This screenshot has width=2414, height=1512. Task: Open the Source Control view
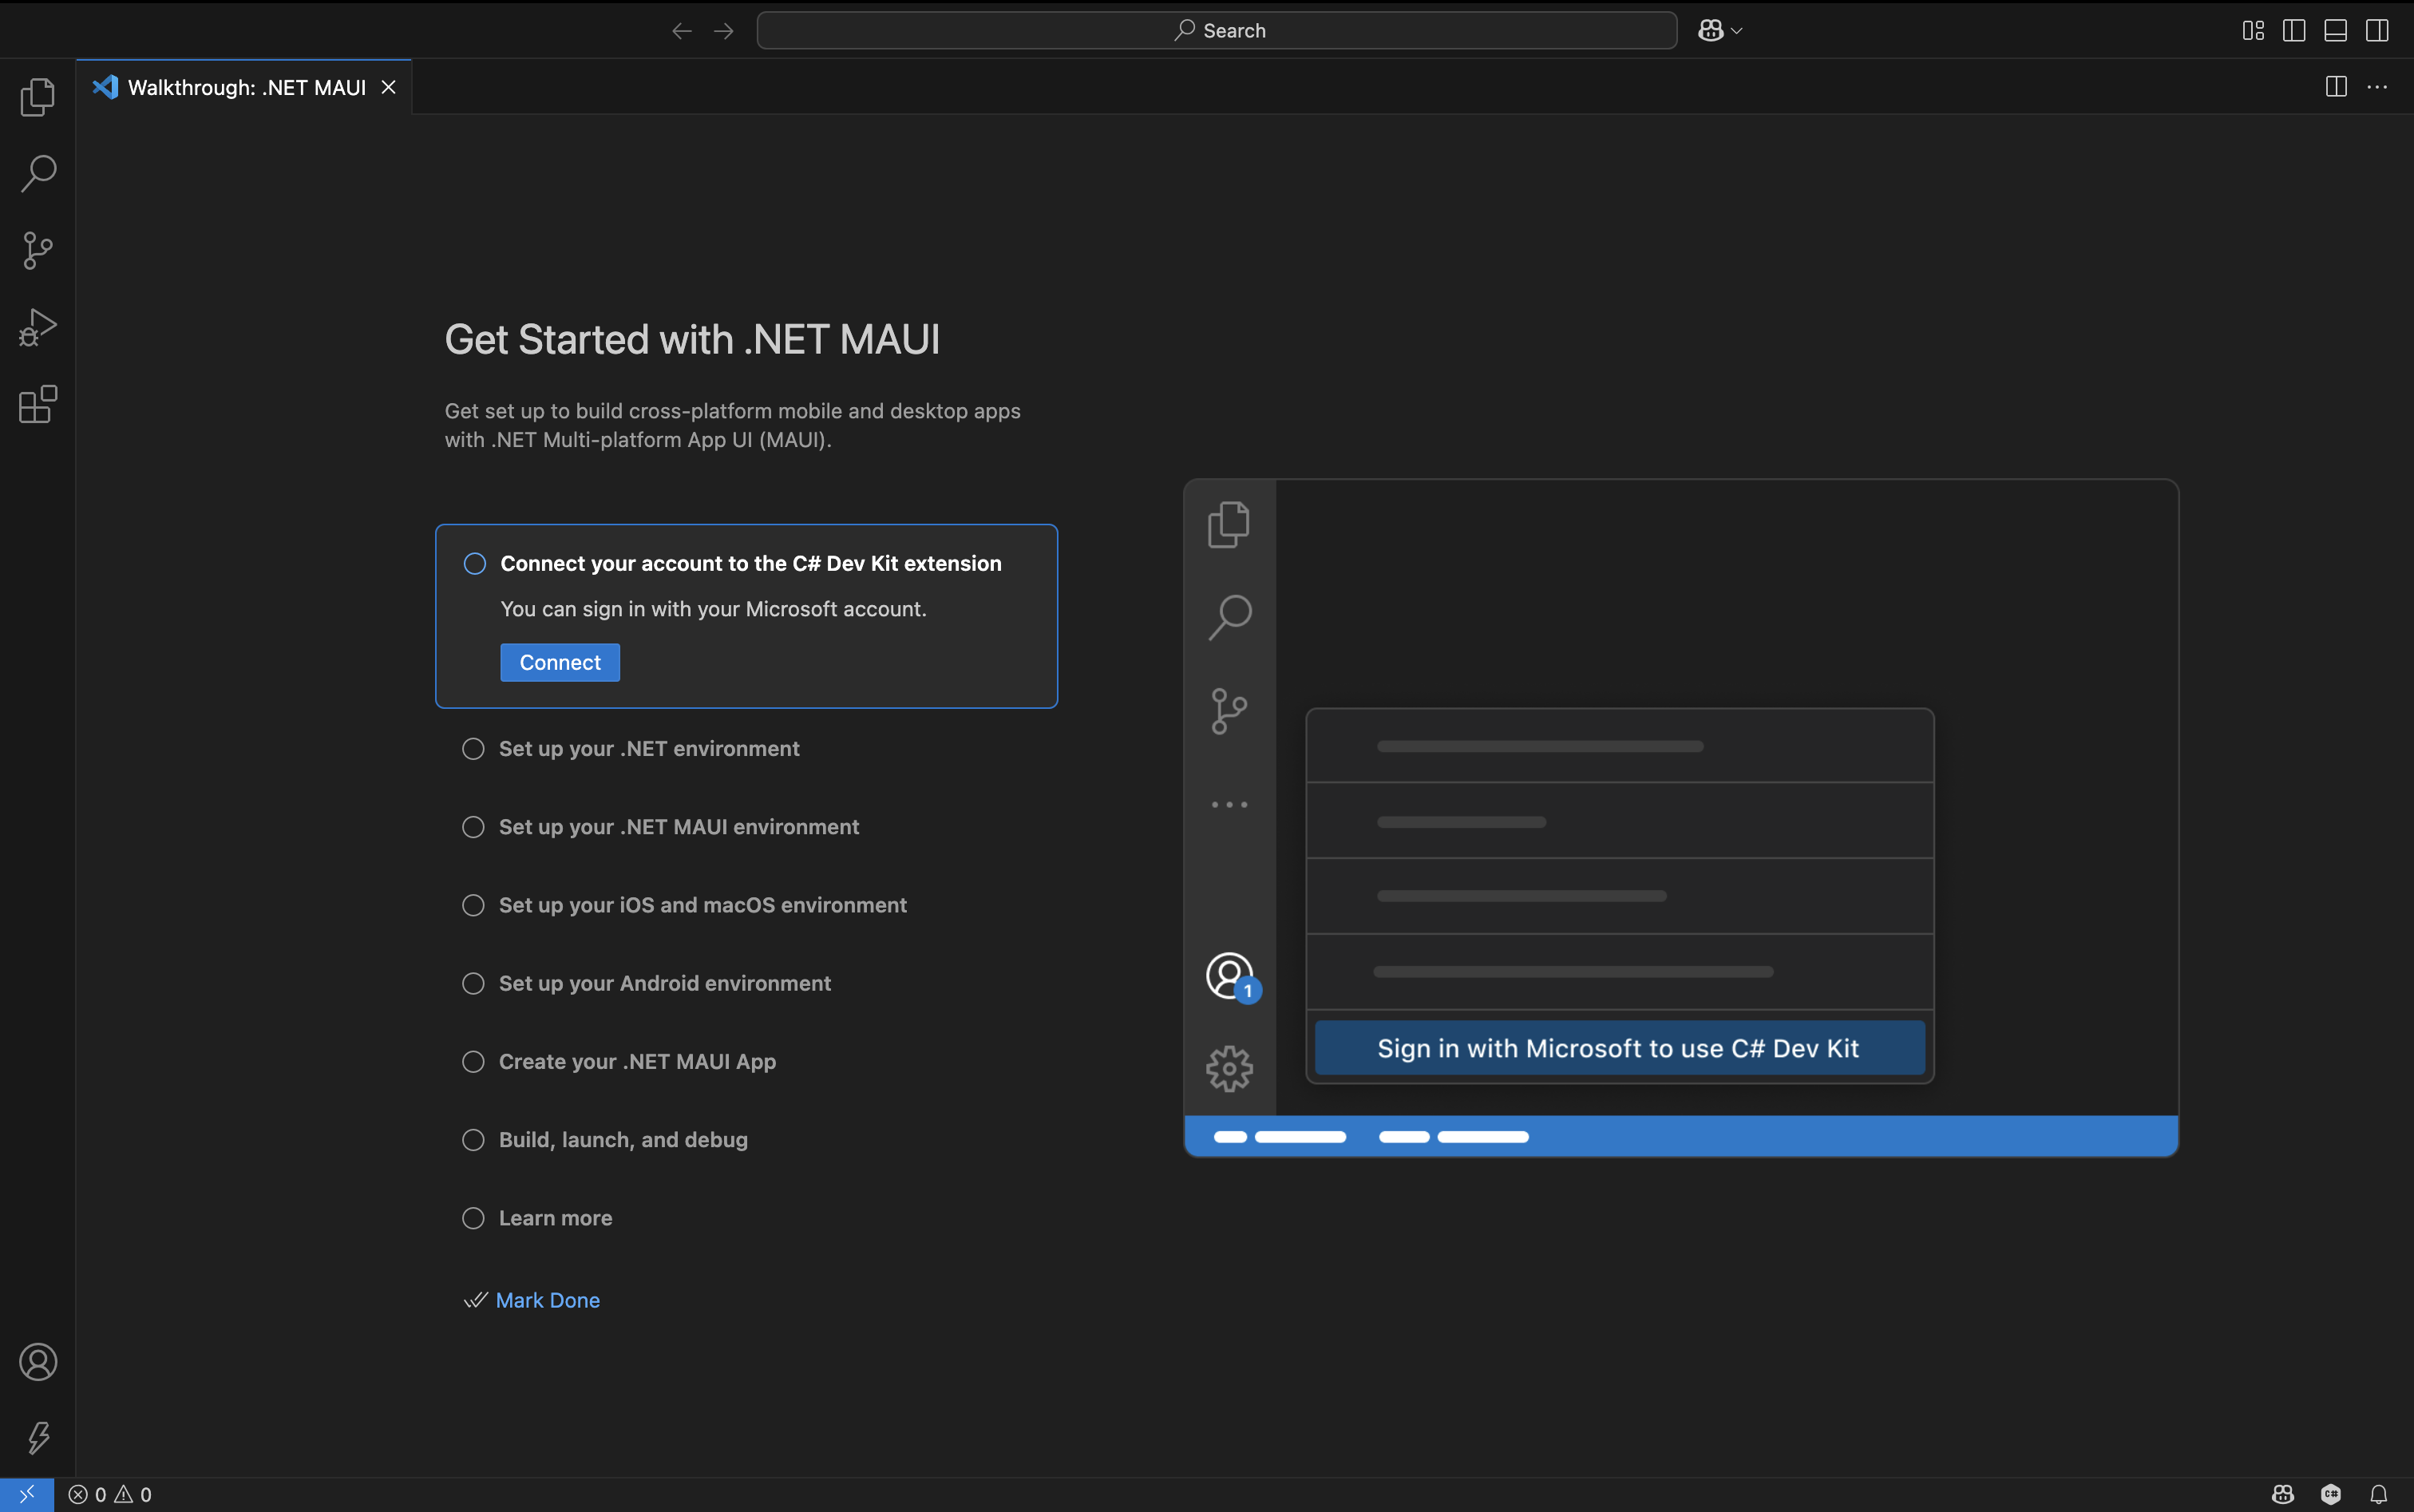point(37,249)
